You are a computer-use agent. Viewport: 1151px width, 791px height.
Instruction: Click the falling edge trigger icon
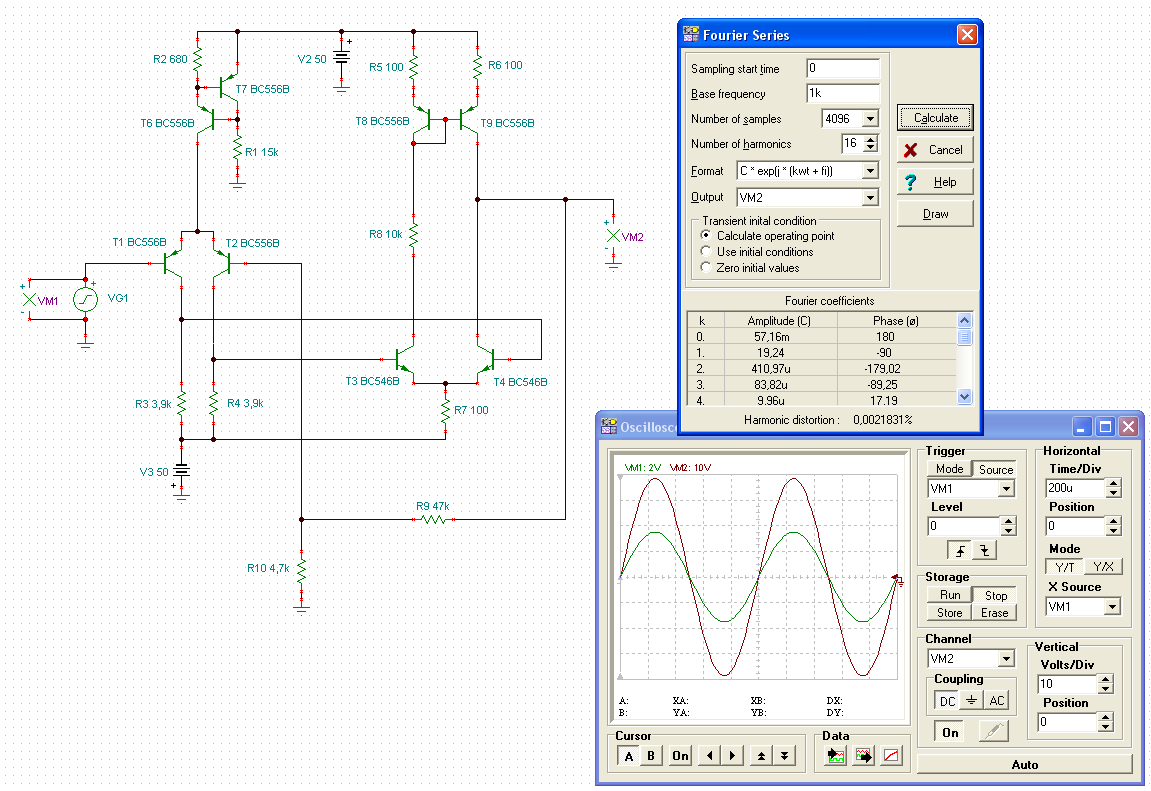984,550
